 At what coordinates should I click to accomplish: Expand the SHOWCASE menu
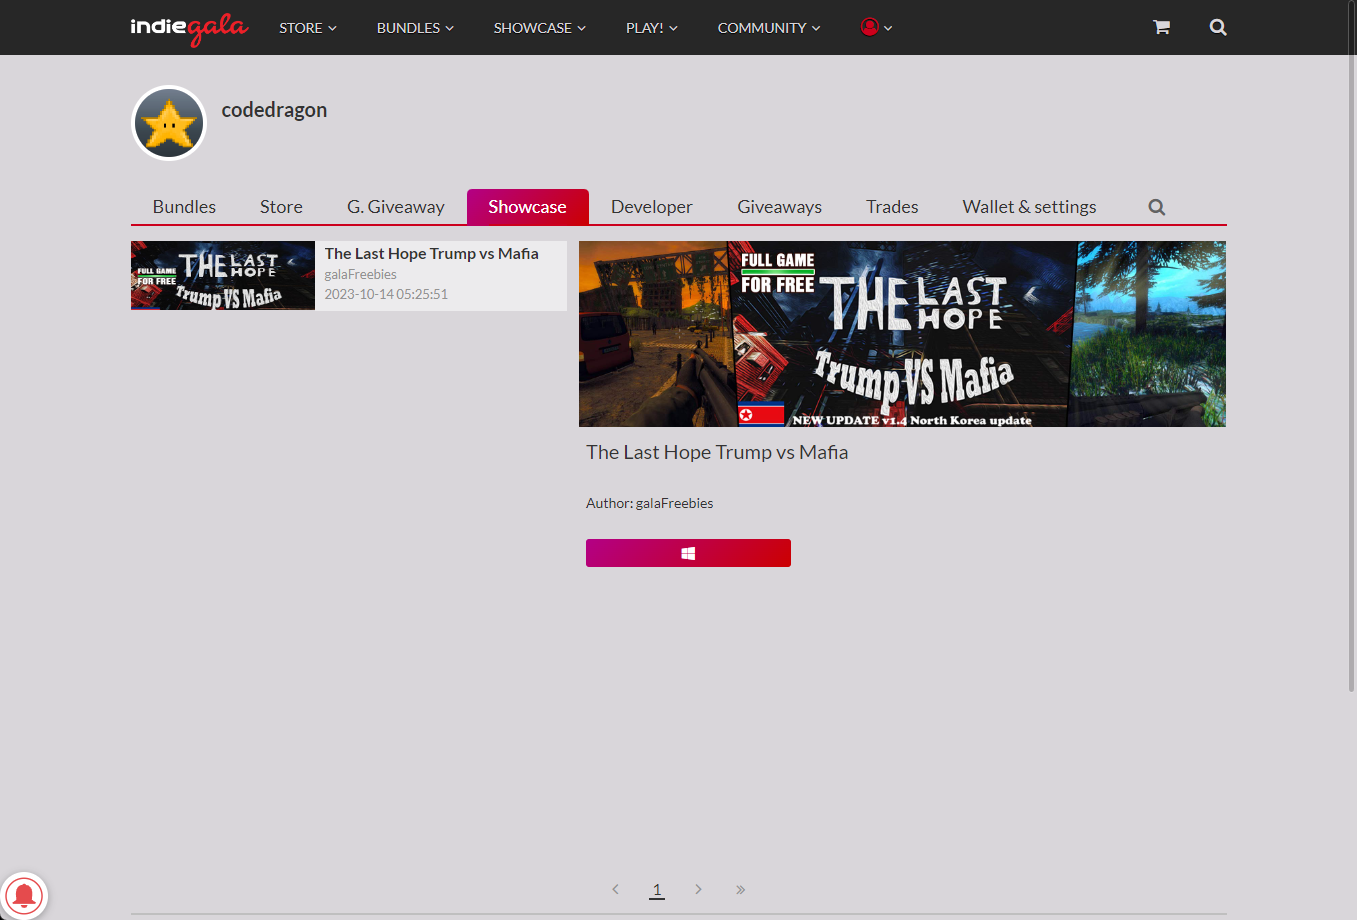[540, 28]
